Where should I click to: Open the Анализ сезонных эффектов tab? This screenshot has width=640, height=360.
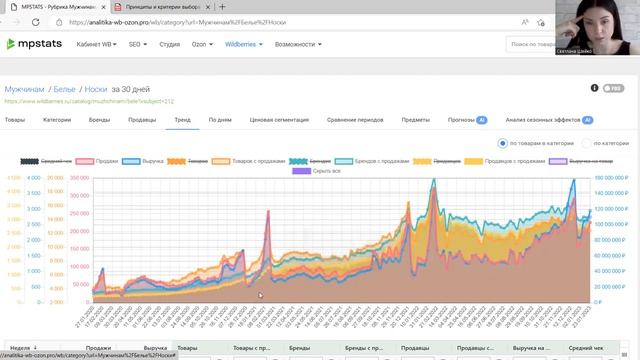coord(543,120)
